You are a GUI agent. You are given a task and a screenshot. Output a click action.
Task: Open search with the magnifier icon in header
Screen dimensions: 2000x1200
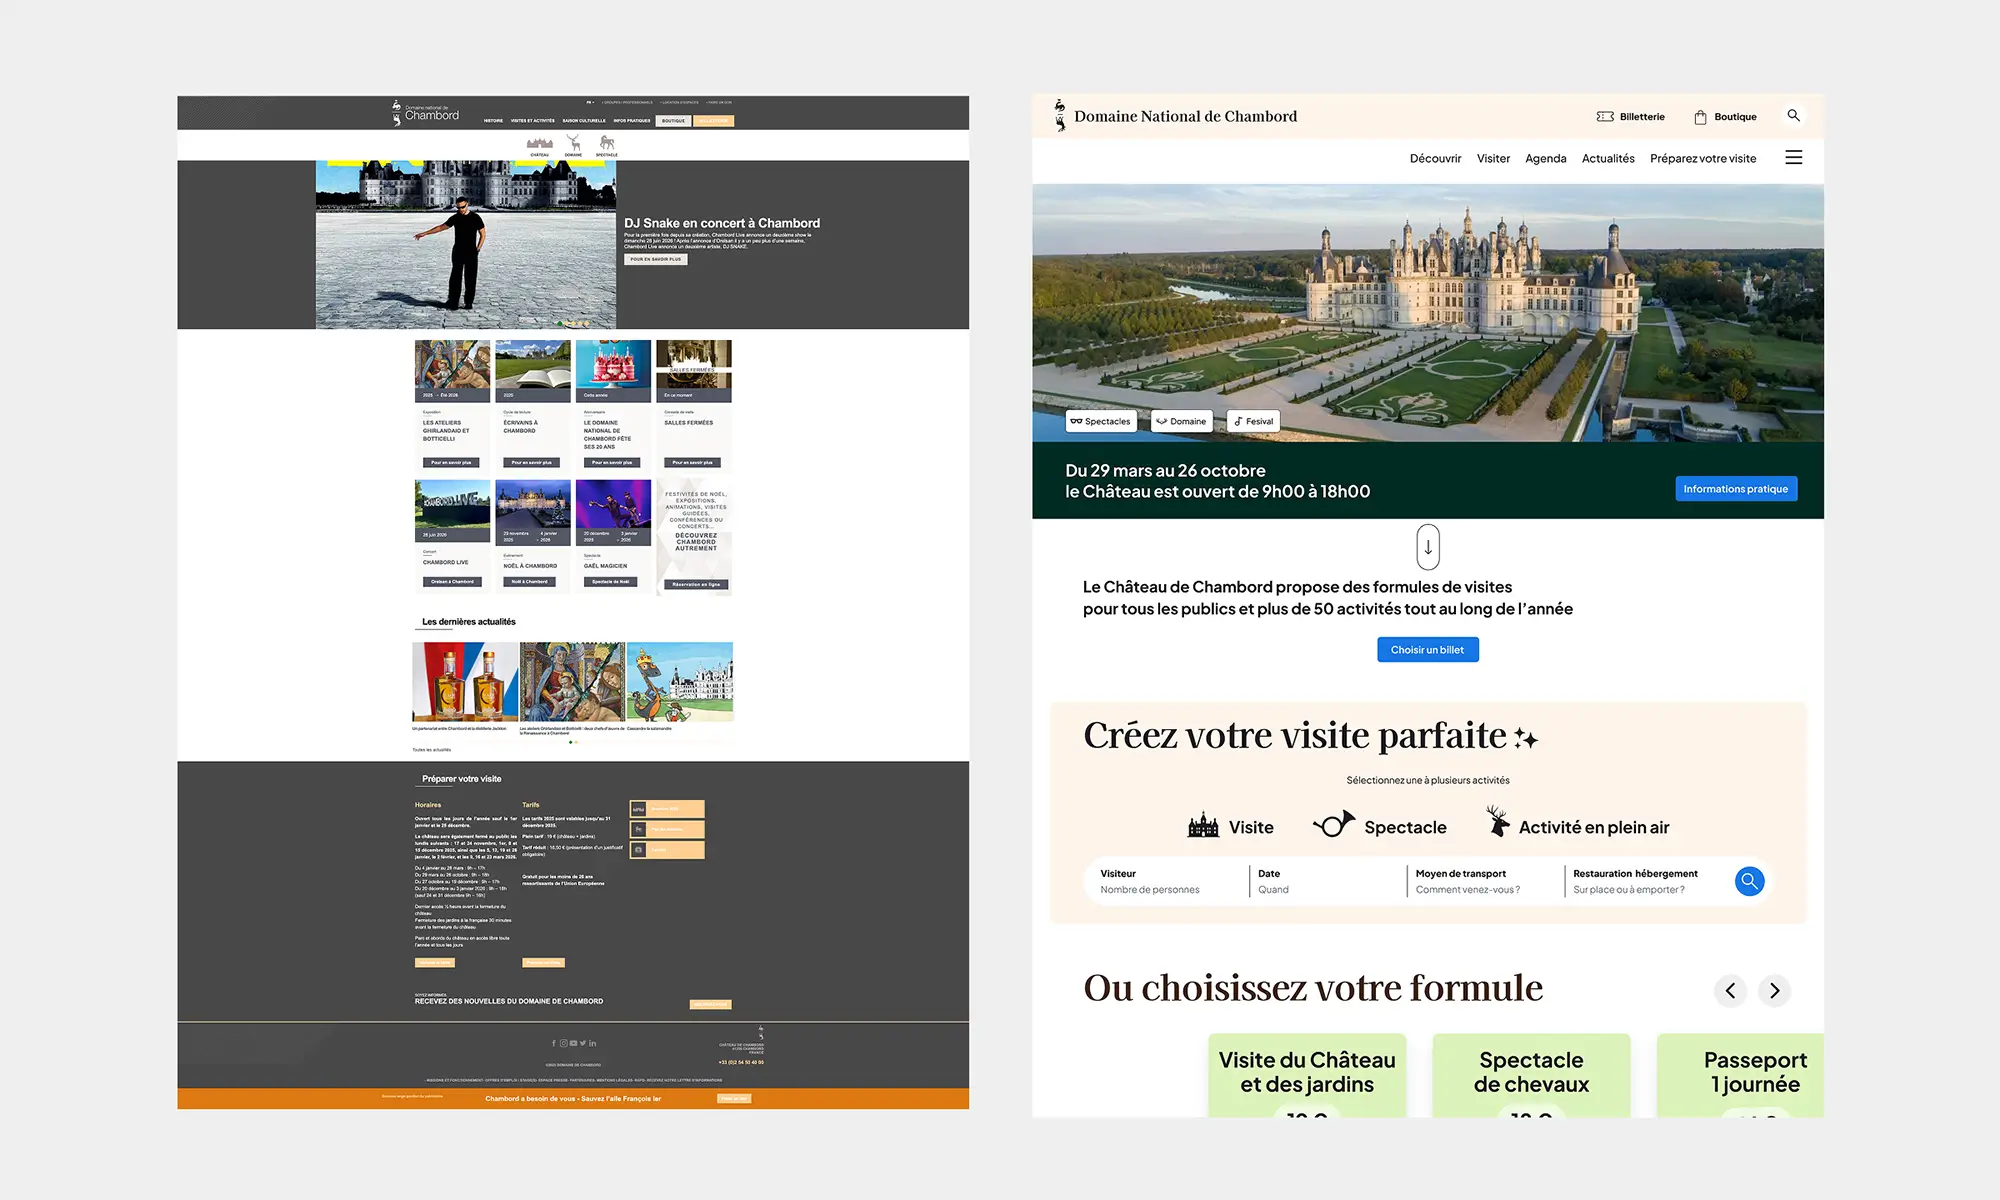1794,116
